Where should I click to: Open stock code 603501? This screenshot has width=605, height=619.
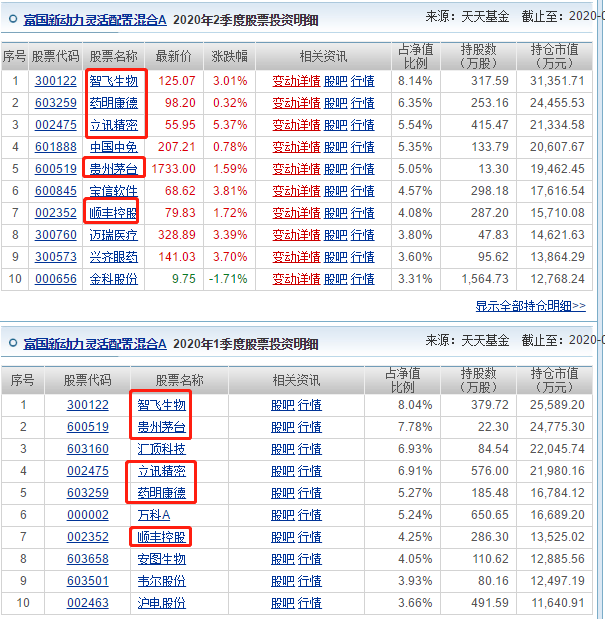click(x=88, y=581)
